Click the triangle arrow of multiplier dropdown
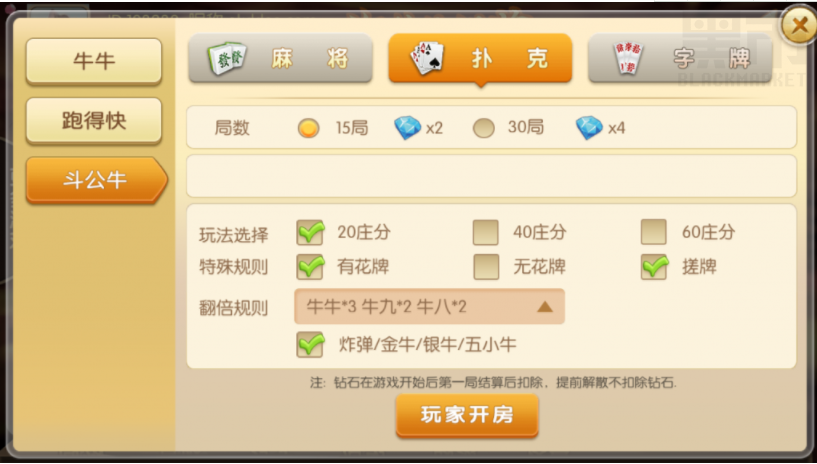This screenshot has height=464, width=817. pos(545,307)
